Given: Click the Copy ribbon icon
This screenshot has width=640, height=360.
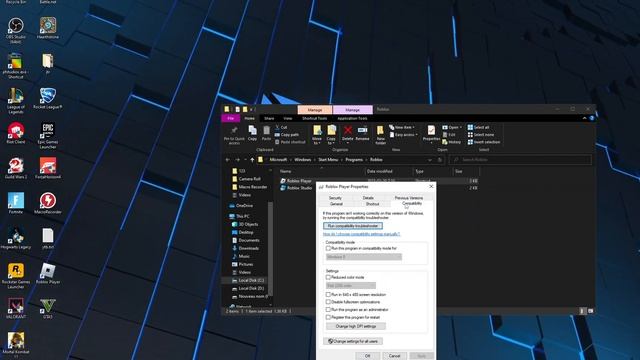Looking at the screenshot, I should 252,133.
